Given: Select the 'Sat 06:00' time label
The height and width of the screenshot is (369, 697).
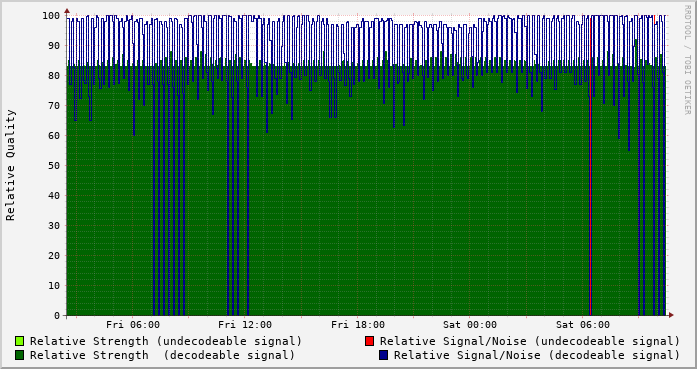Looking at the screenshot, I should tap(583, 325).
